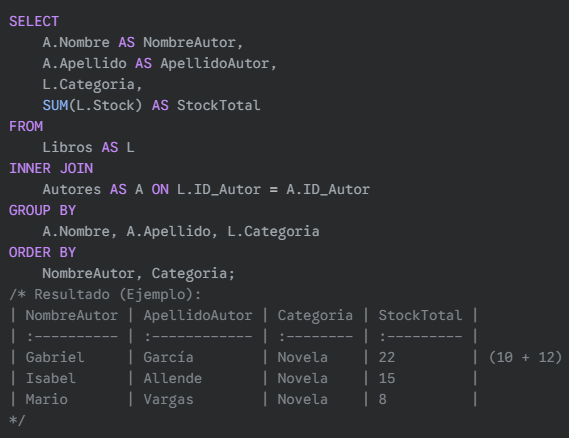The height and width of the screenshot is (438, 569).
Task: Click the Resultado (Ejemplo) comment line
Action: pyautogui.click(x=105, y=295)
